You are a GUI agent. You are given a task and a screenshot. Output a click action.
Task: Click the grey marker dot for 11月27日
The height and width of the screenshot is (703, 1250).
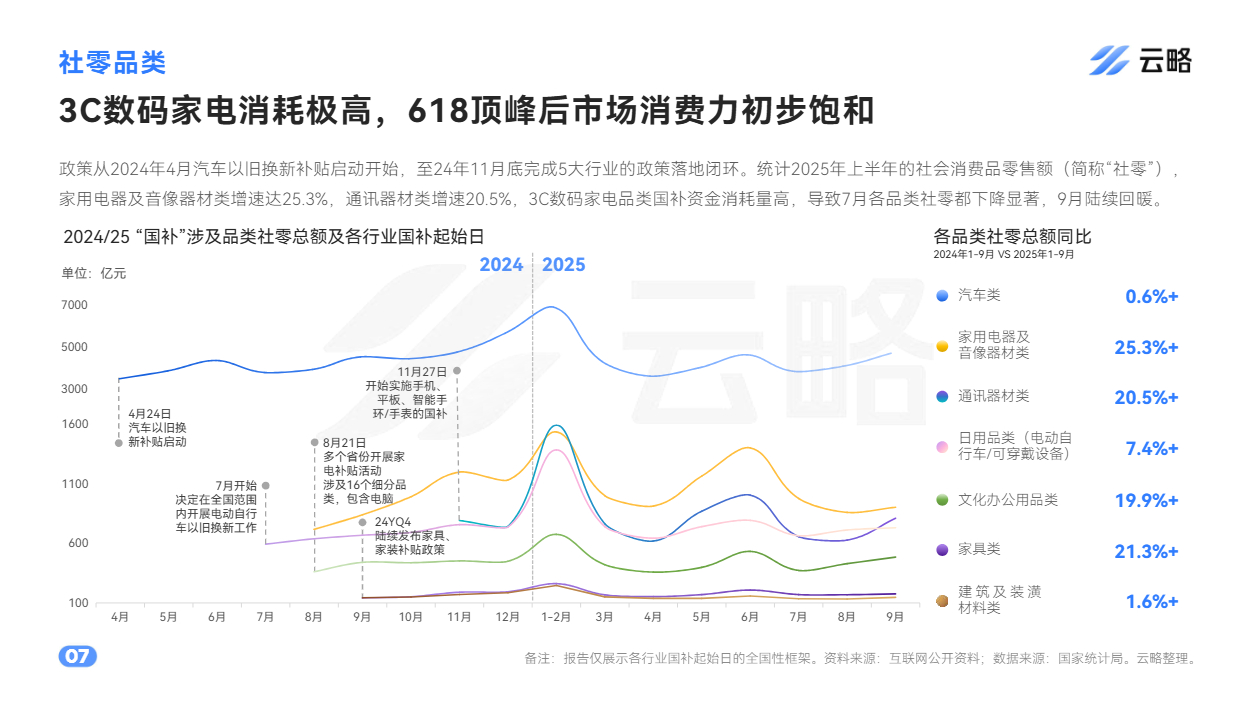457,370
